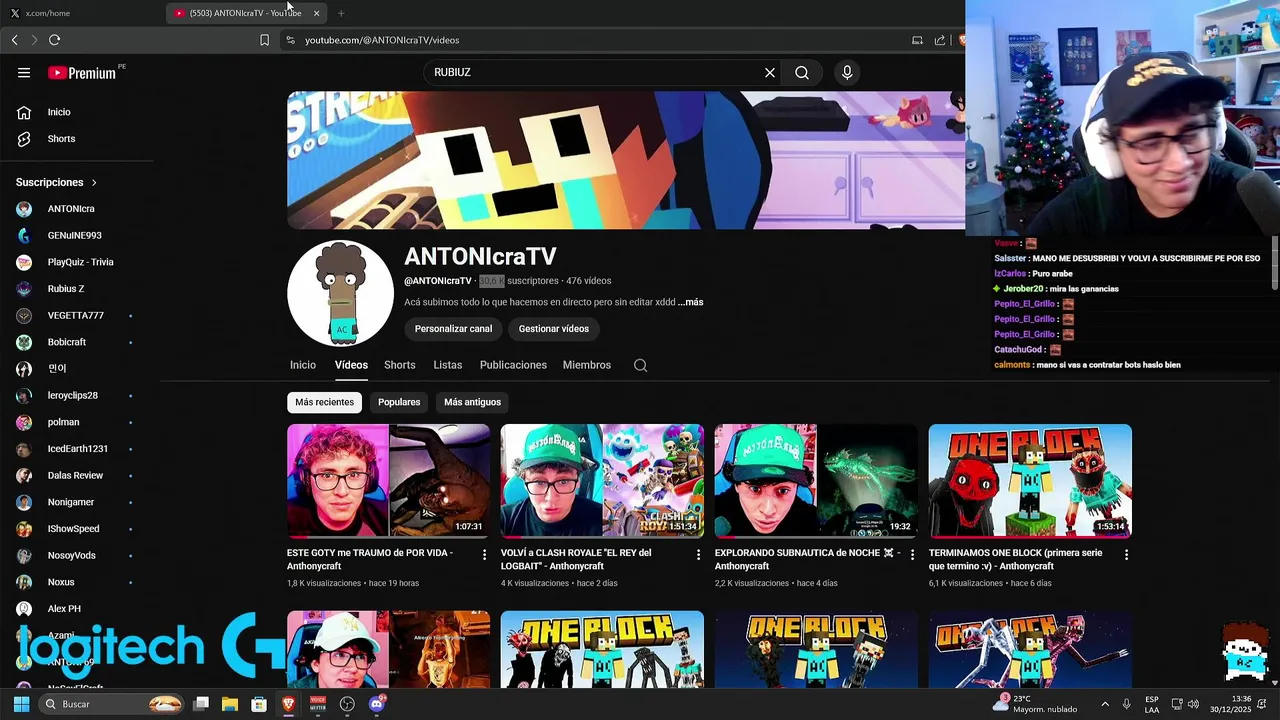The height and width of the screenshot is (720, 1280).
Task: Open the Windows Start menu
Action: pos(21,704)
